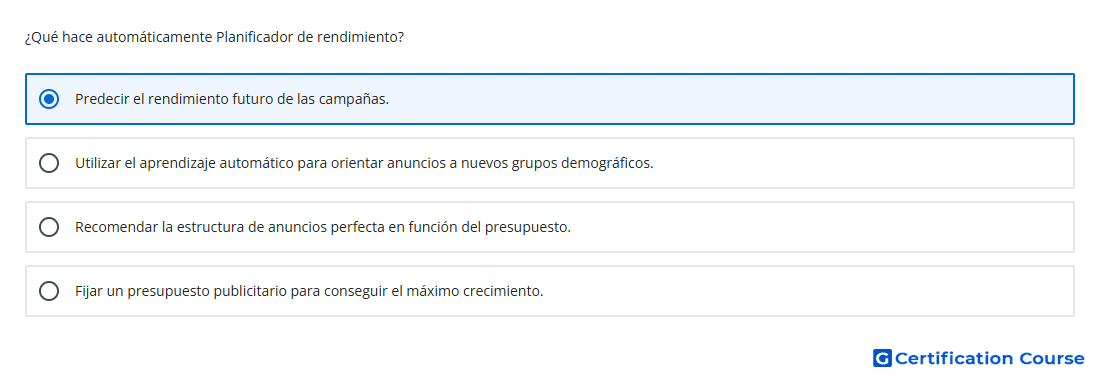
Task: Click the word 'presupuesto' in the third option
Action: pos(525,227)
